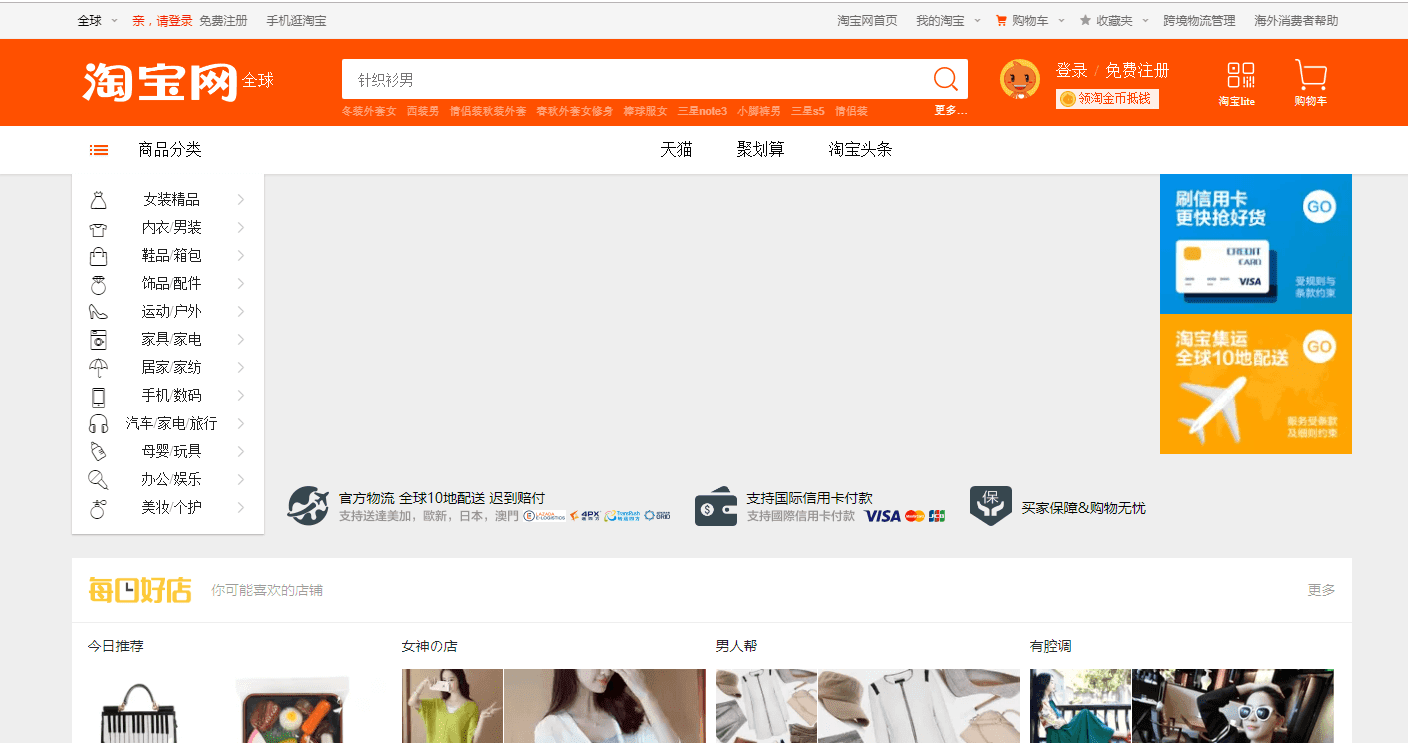Click the 每日好店 logo
The height and width of the screenshot is (743, 1408).
(140, 590)
